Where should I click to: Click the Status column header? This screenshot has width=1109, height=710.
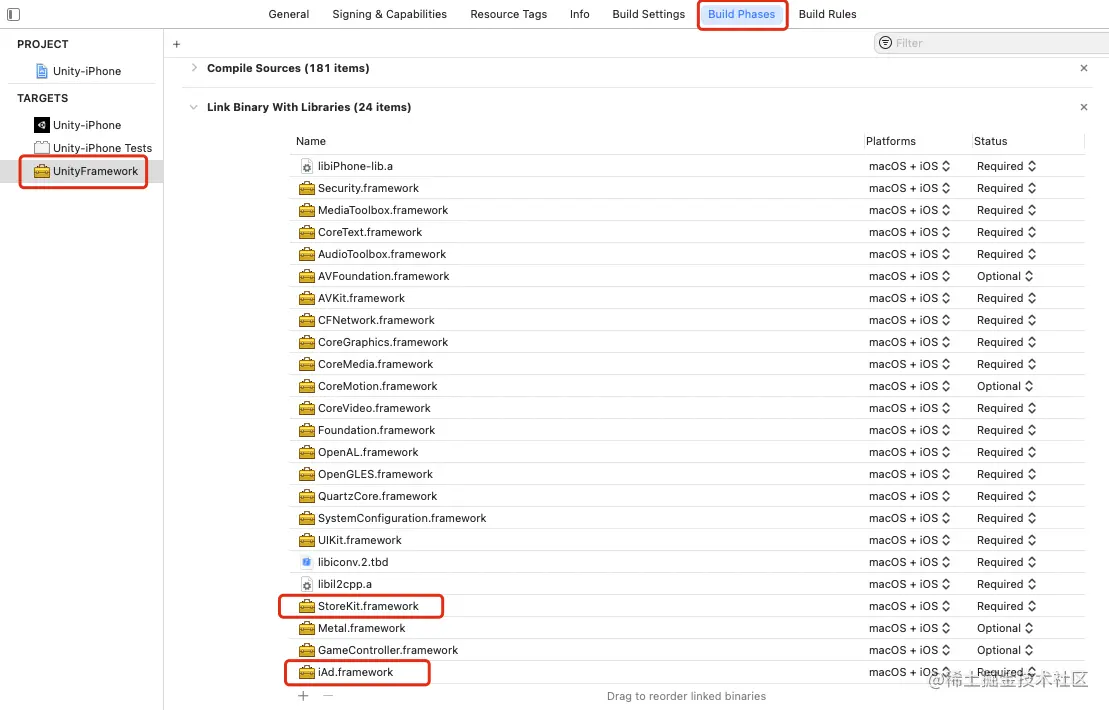point(990,141)
